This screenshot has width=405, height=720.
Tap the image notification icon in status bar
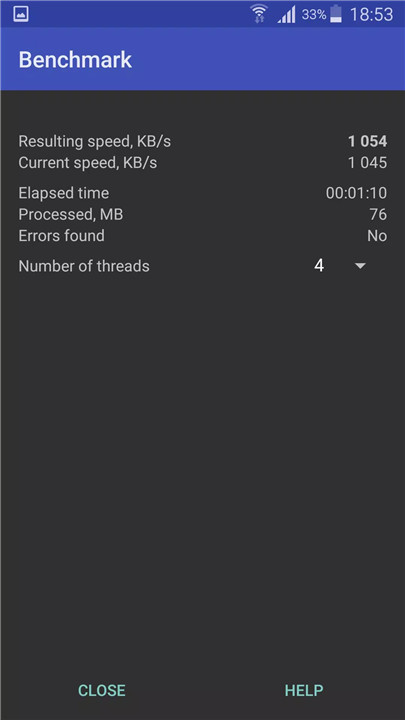pos(21,14)
